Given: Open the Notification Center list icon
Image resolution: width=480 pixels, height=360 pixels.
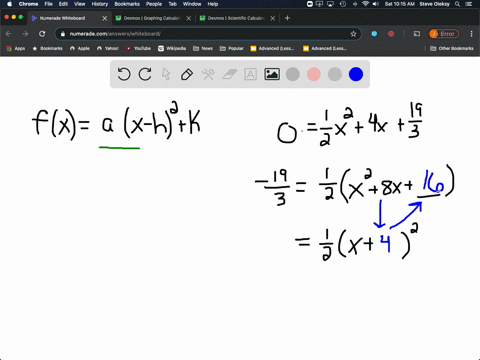Looking at the screenshot, I should (x=468, y=4).
